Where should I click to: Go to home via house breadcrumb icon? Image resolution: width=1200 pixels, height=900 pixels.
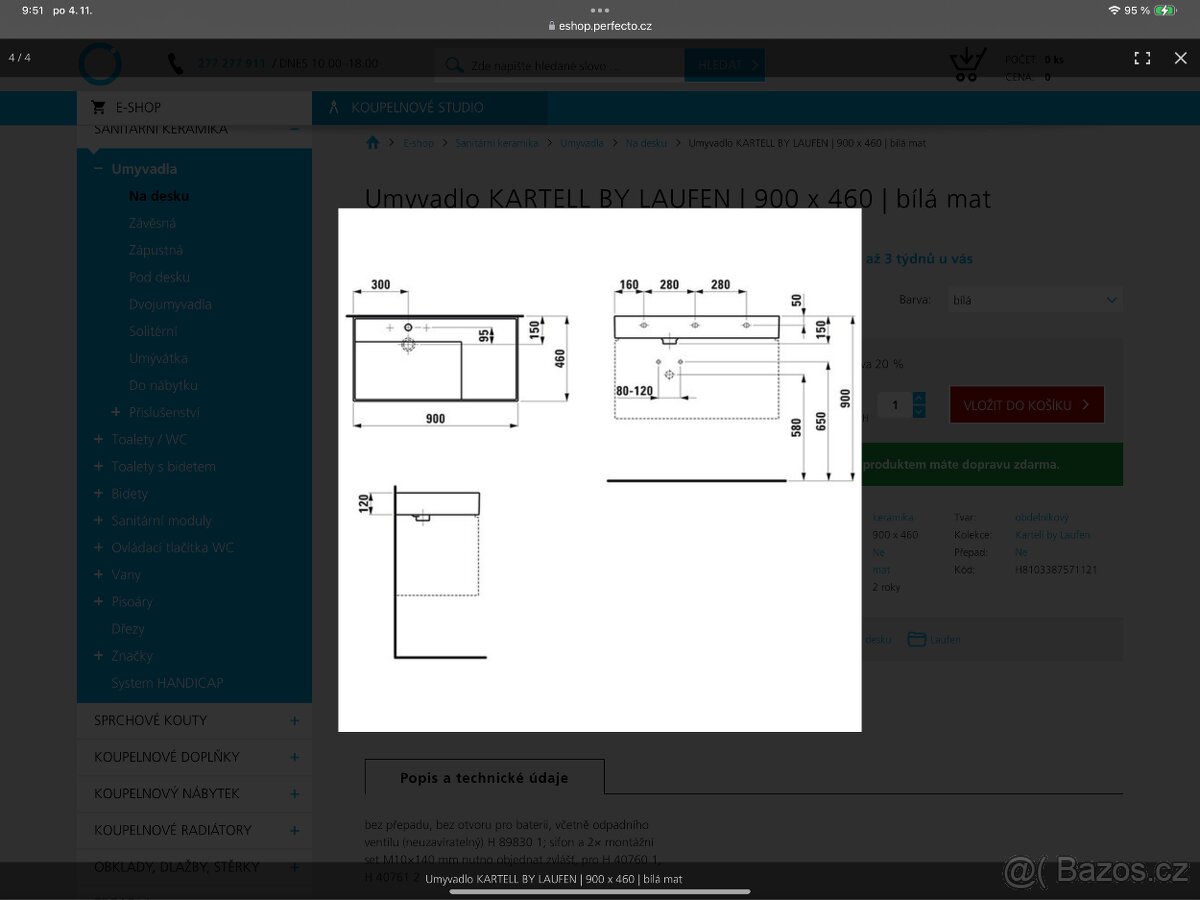pos(373,143)
